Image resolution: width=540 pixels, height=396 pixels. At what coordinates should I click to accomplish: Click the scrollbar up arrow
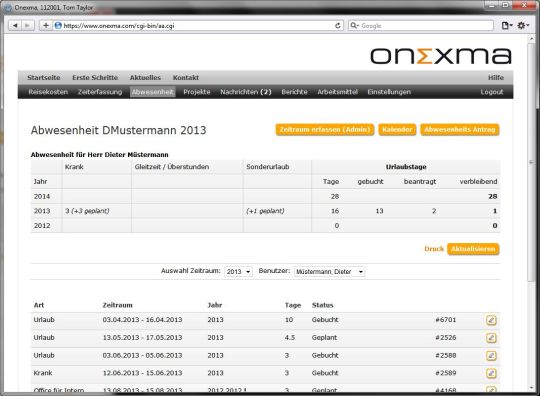[532, 39]
